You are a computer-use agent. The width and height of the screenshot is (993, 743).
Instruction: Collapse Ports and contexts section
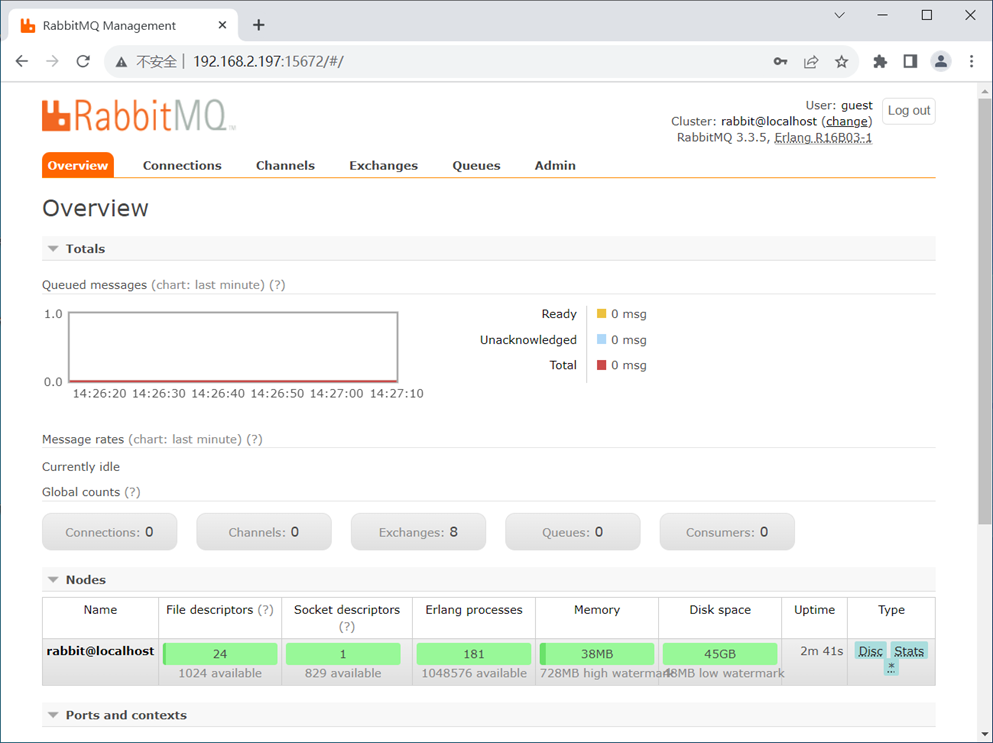point(53,715)
